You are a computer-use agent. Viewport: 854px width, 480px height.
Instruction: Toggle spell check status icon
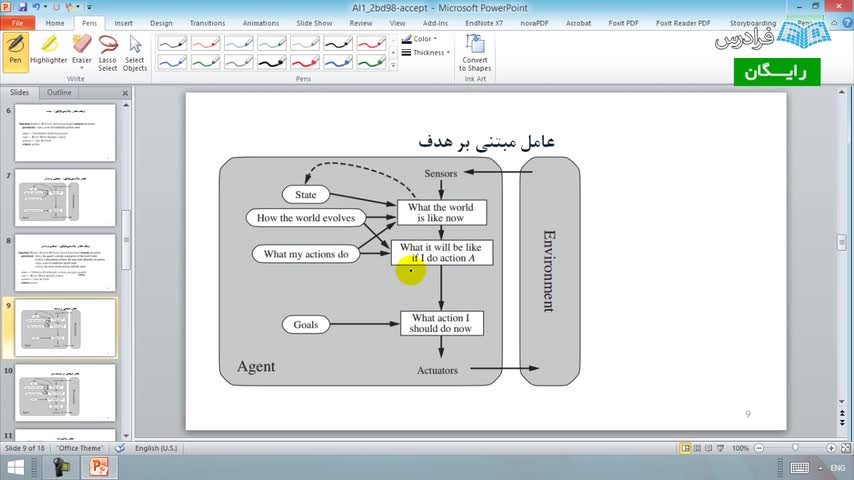120,448
